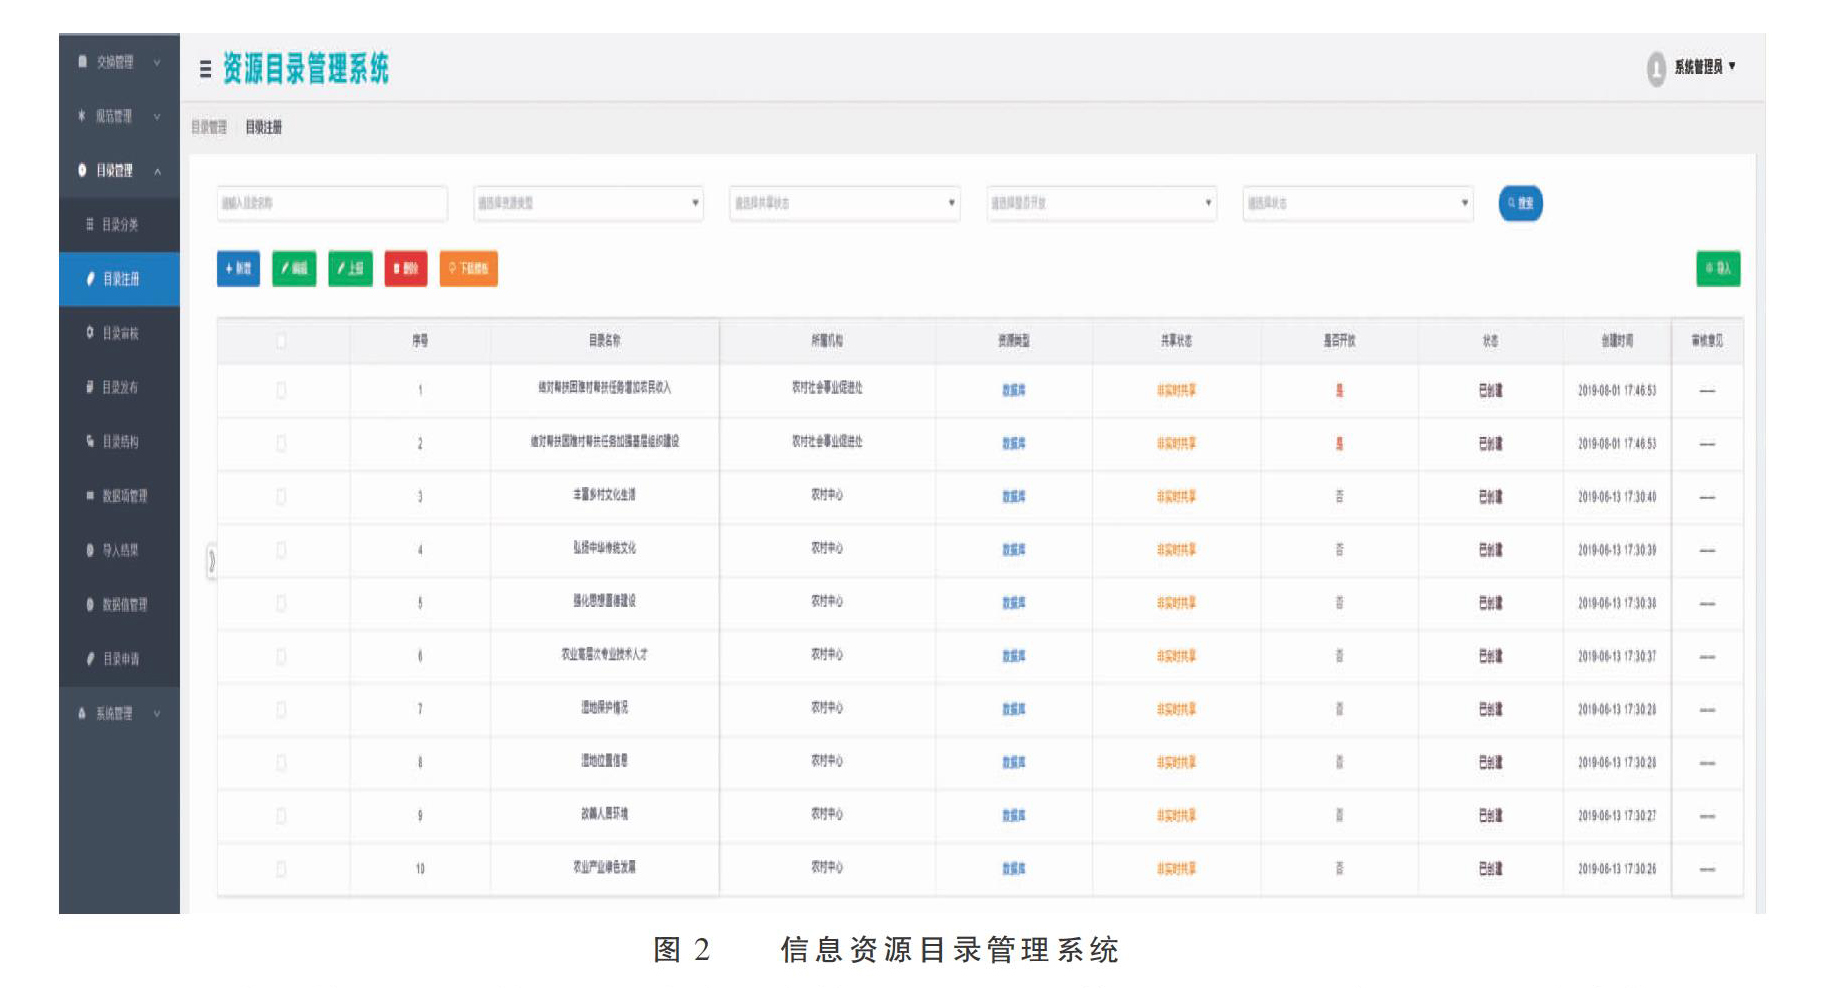Screen dimensions: 1824x988
Task: Open 目录分类 in the sidebar
Action: point(120,224)
